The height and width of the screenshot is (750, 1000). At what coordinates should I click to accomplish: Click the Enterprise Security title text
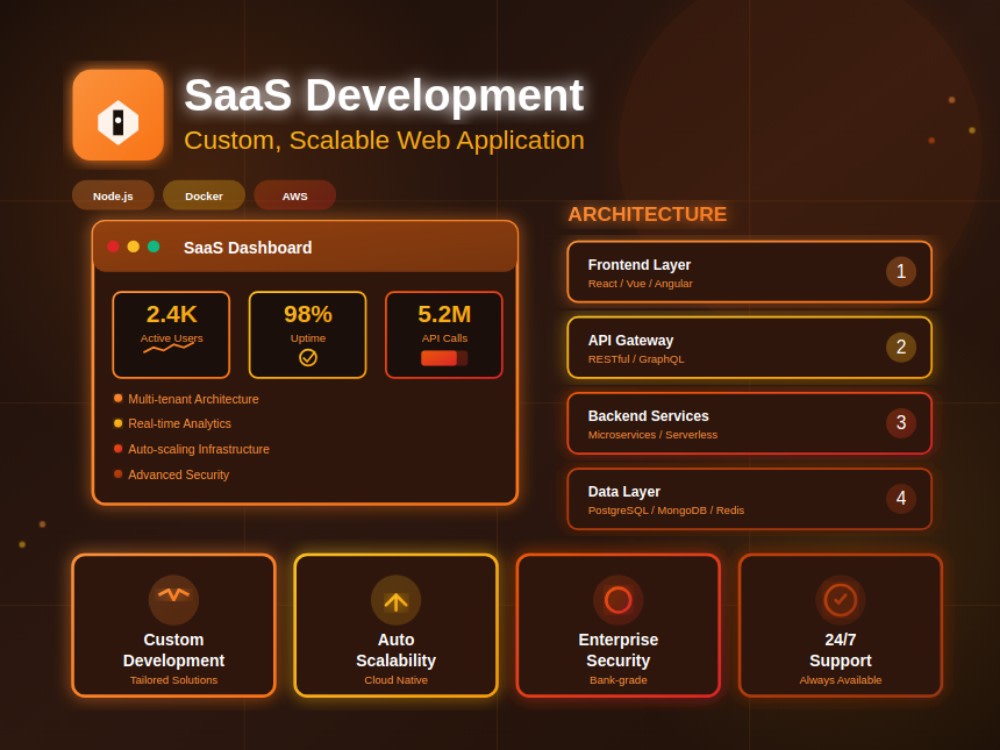pos(618,650)
